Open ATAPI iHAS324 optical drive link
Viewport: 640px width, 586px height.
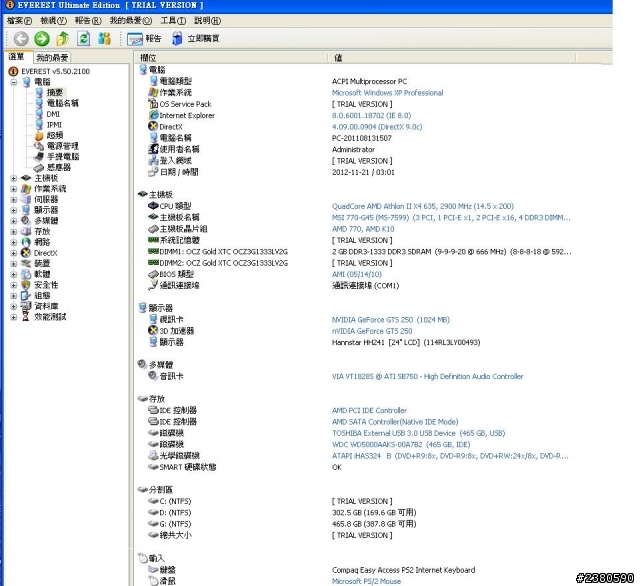[x=450, y=456]
